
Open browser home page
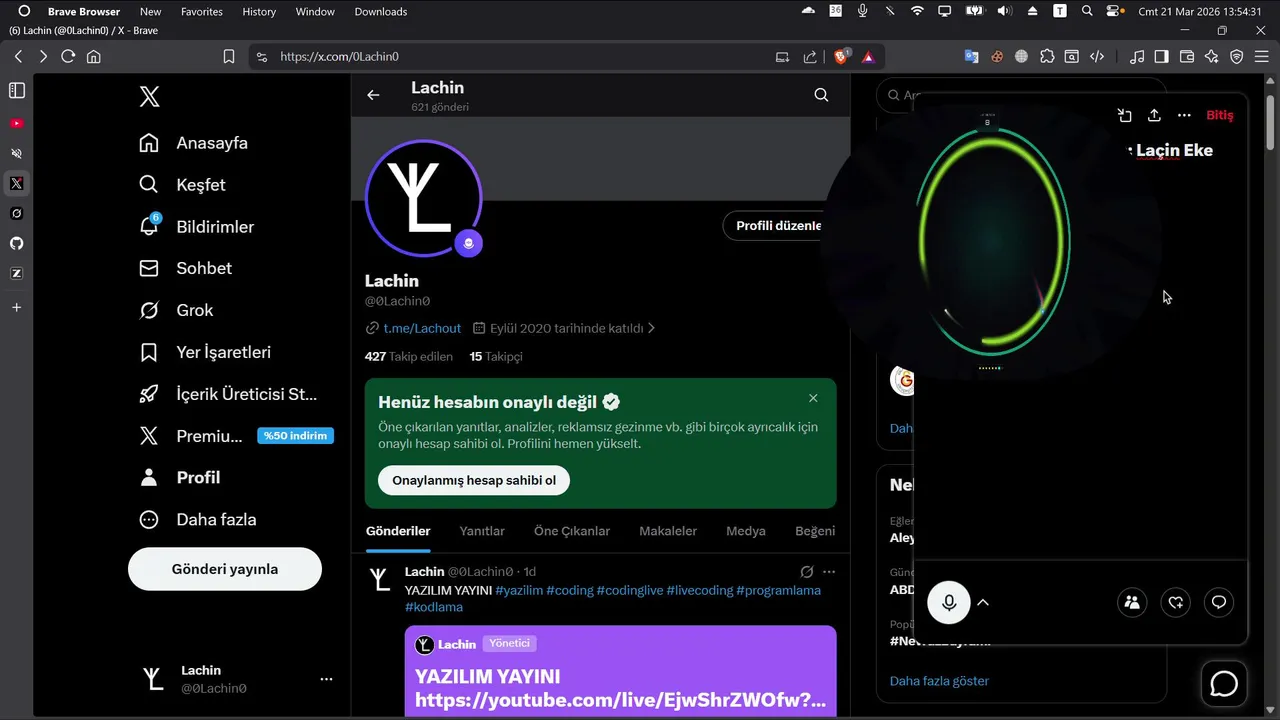click(x=94, y=57)
